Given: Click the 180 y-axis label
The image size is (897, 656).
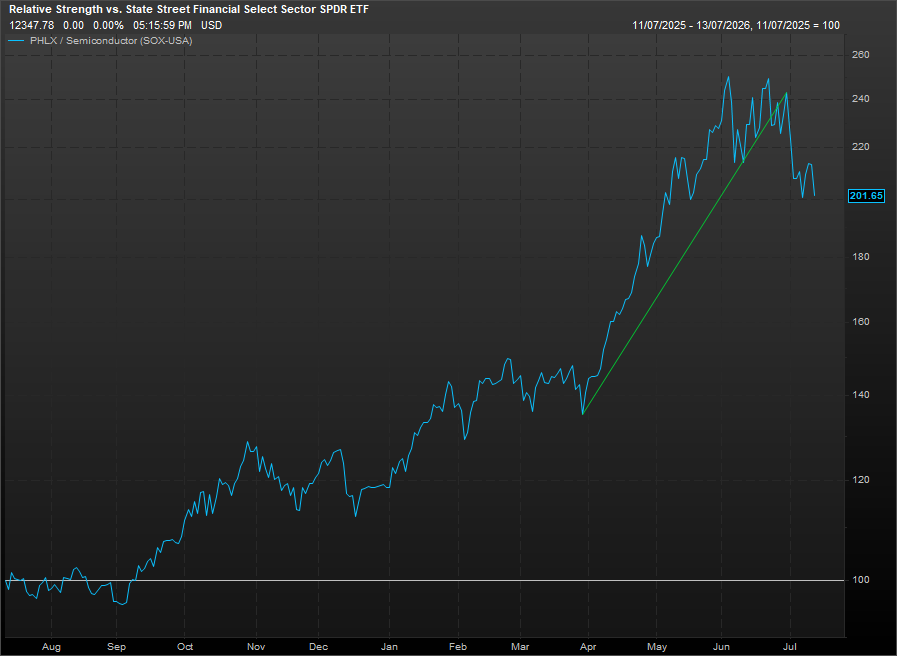Looking at the screenshot, I should 860,257.
